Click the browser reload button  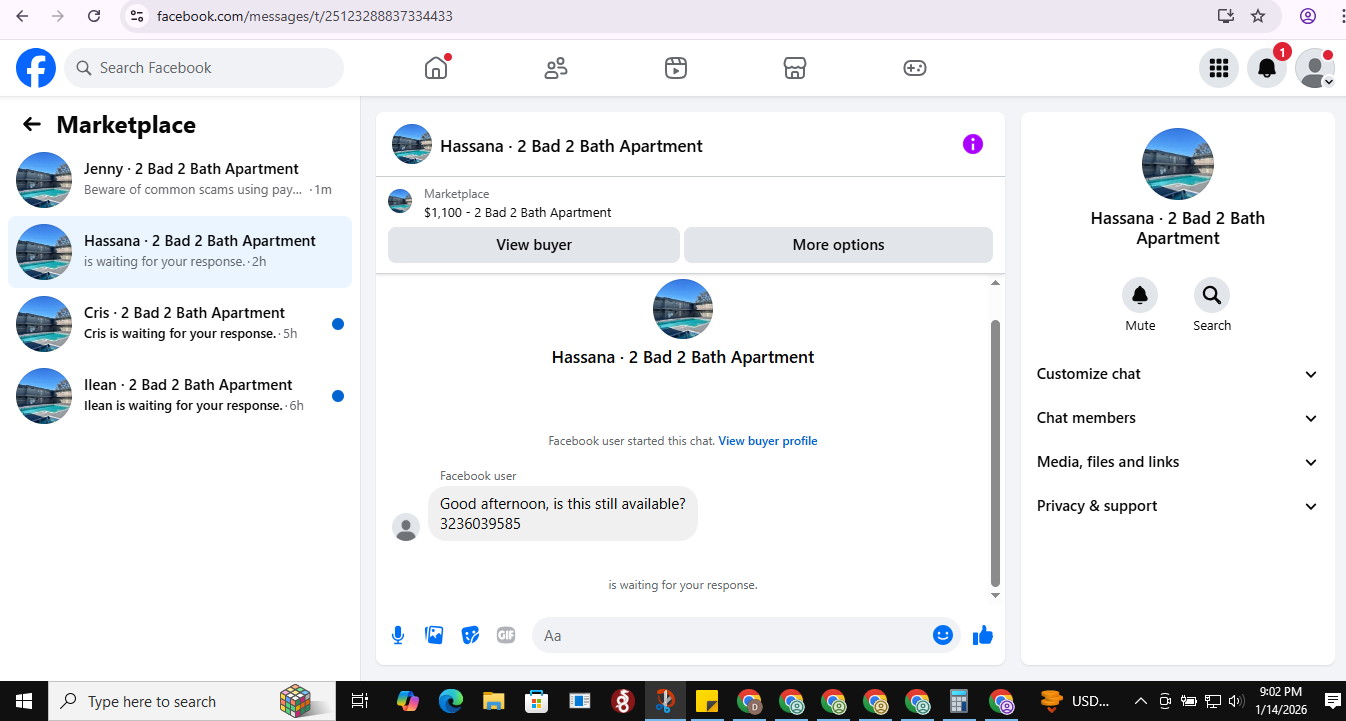(x=94, y=16)
